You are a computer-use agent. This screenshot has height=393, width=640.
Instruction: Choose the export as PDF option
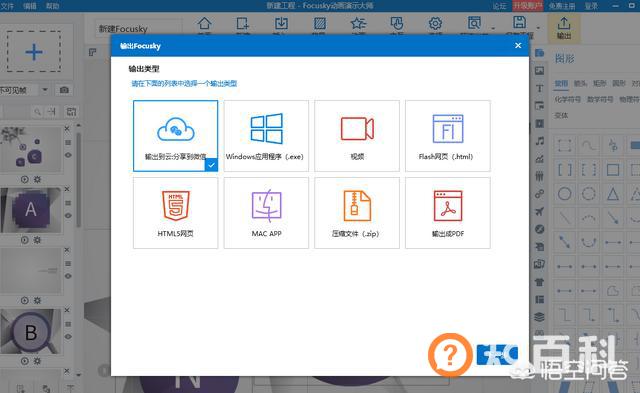coord(448,213)
